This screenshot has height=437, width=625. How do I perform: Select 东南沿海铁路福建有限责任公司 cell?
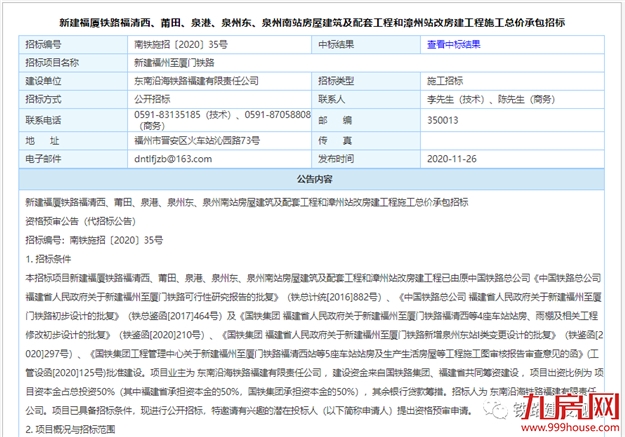219,81
